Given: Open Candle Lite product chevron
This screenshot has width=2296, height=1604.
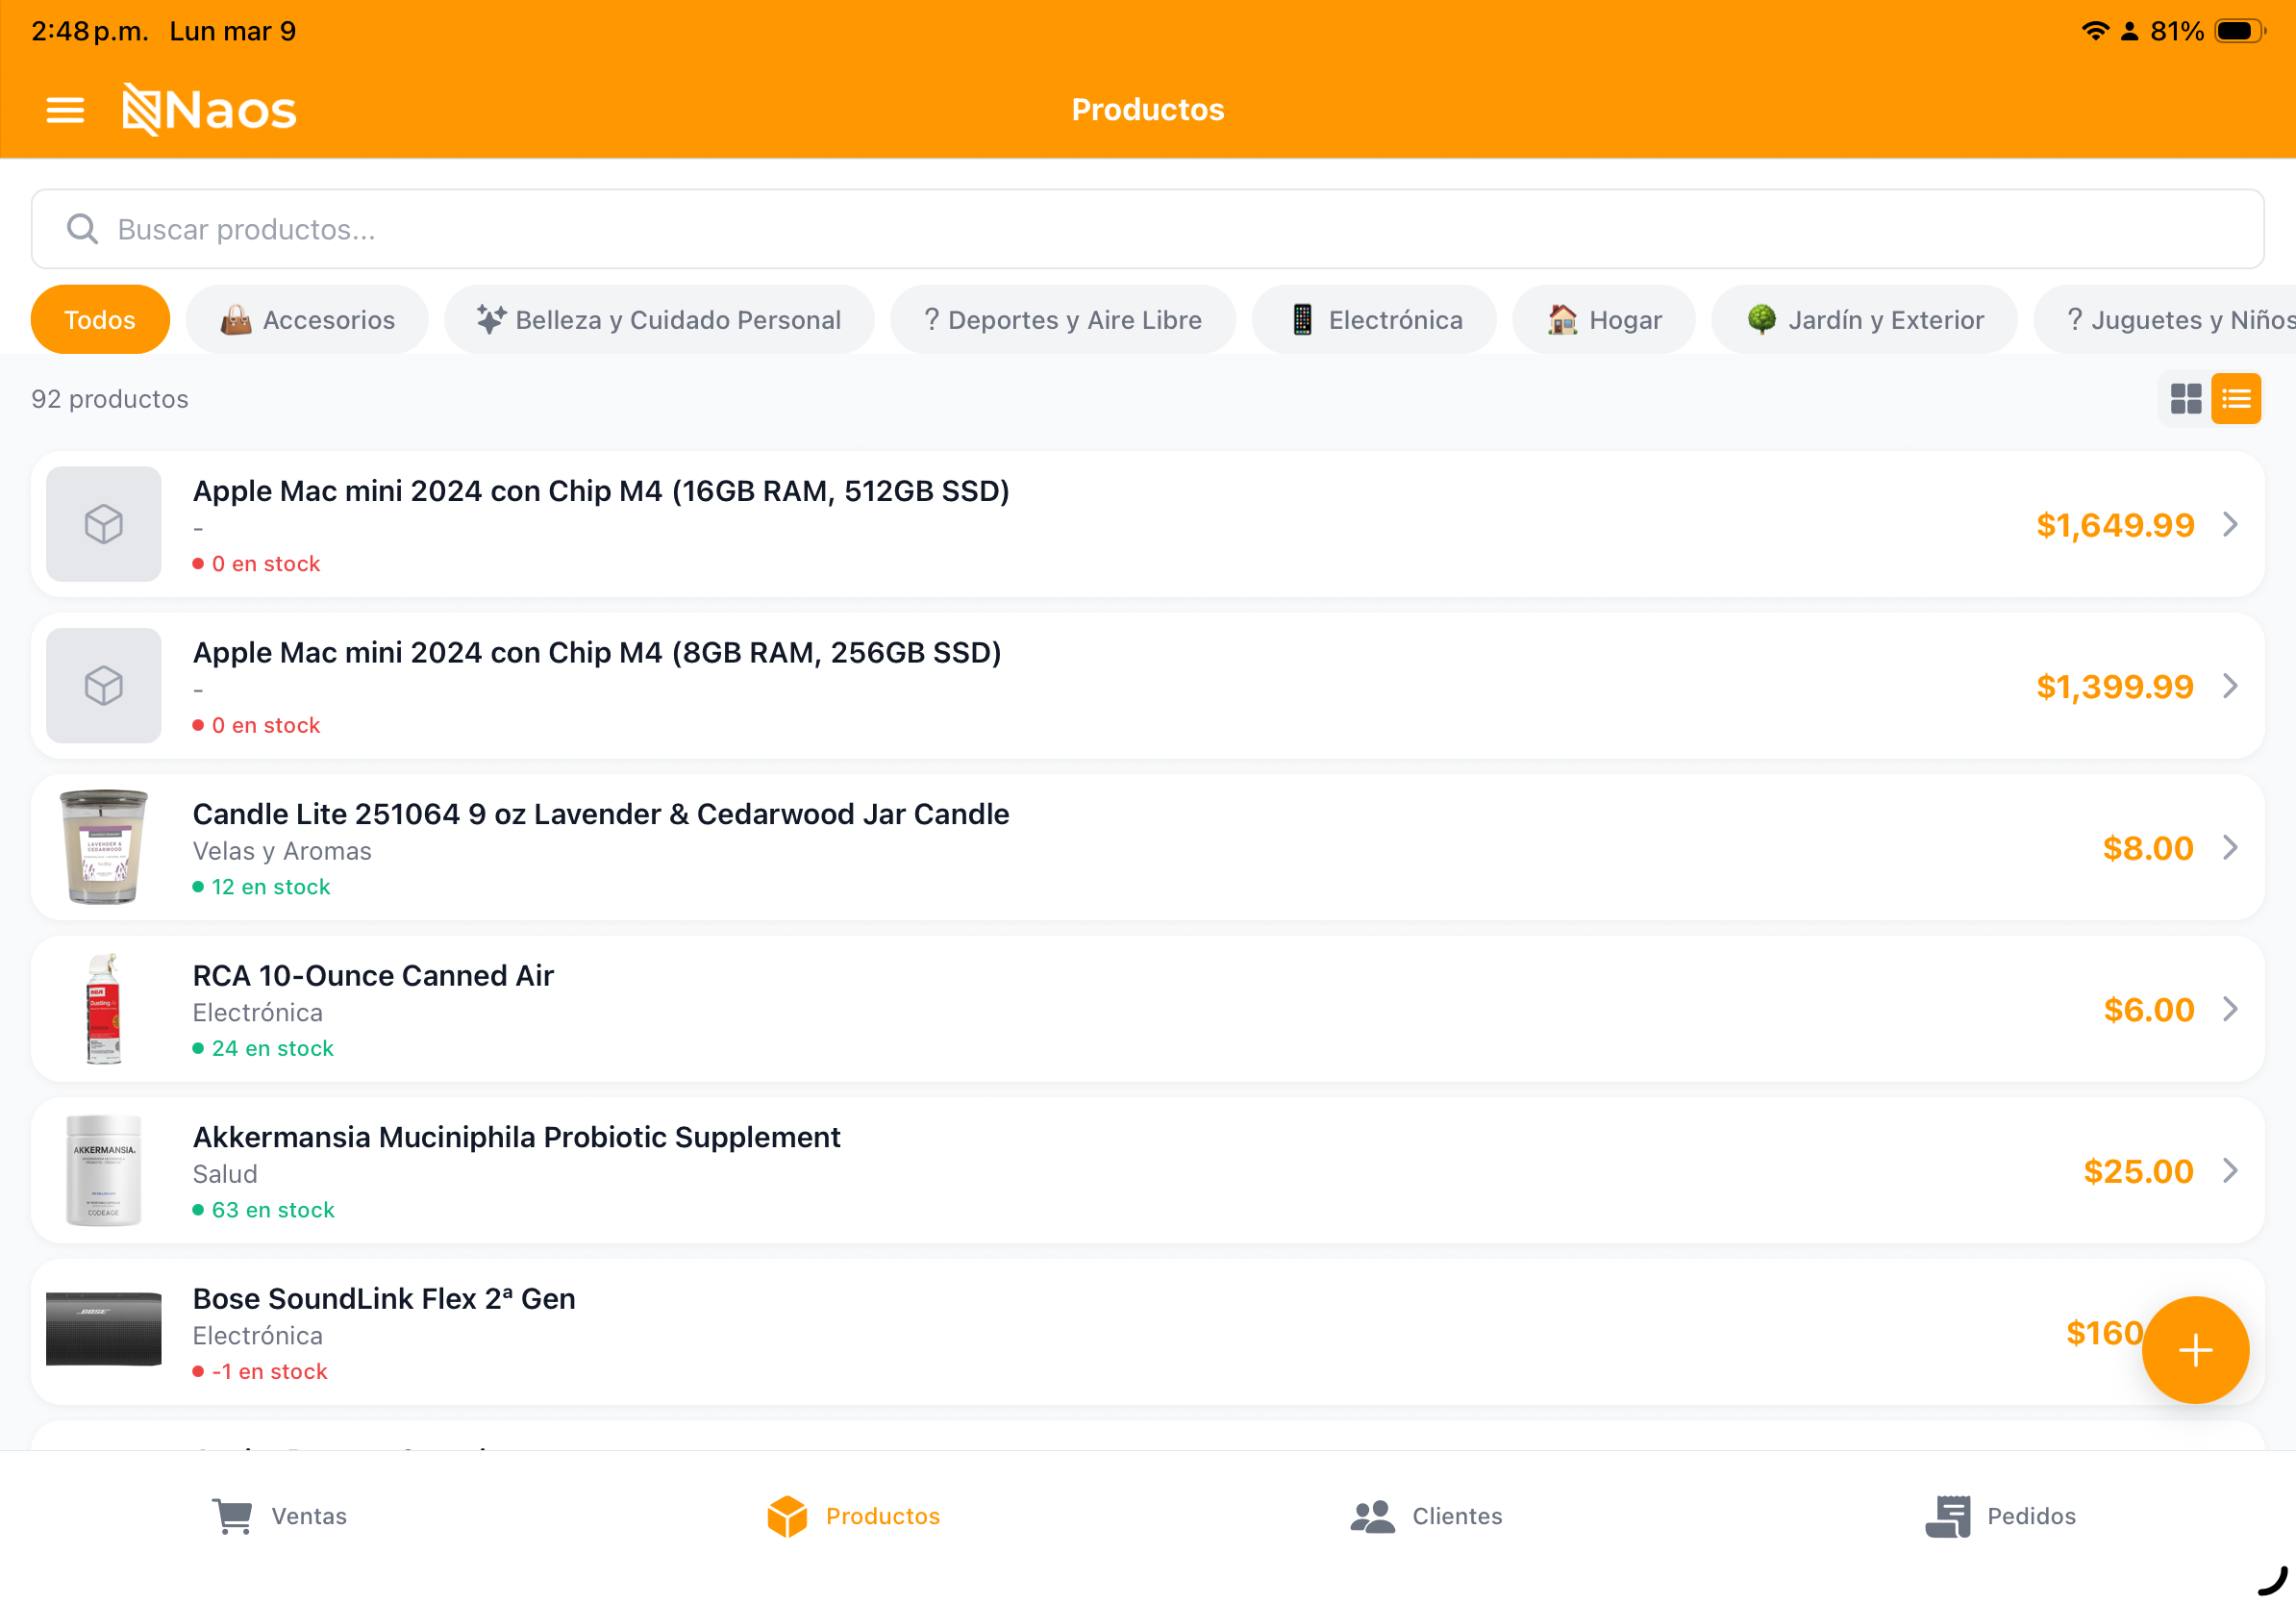Looking at the screenshot, I should point(2230,847).
